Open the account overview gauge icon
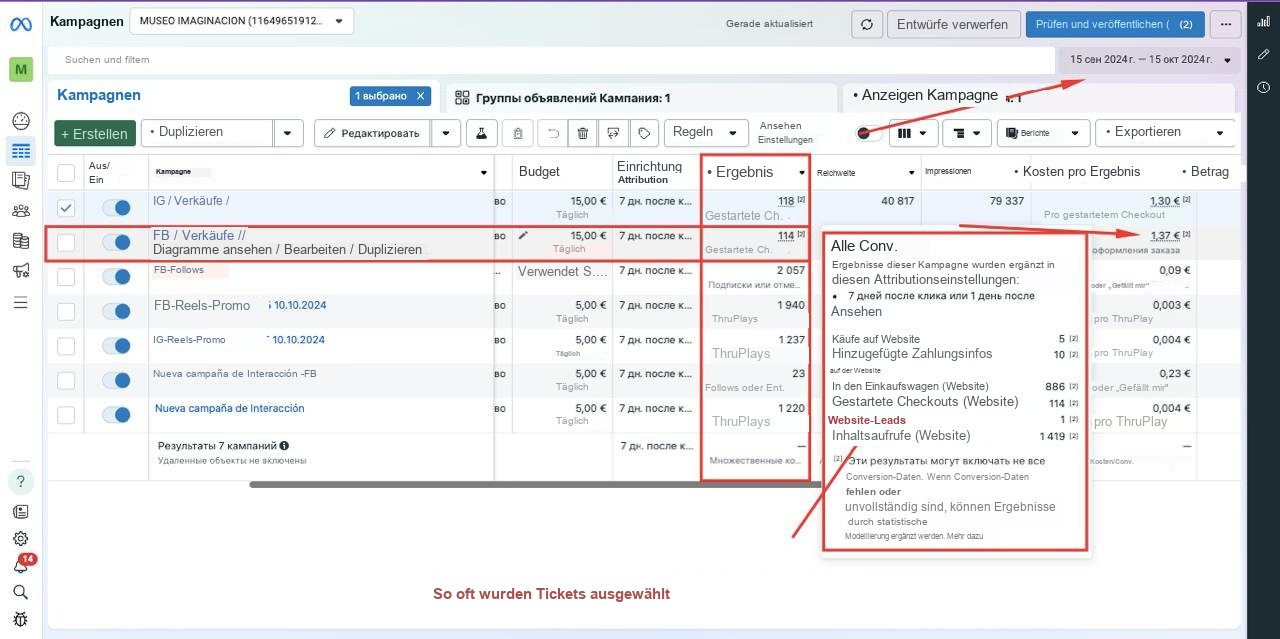This screenshot has height=639, width=1280. pyautogui.click(x=21, y=121)
